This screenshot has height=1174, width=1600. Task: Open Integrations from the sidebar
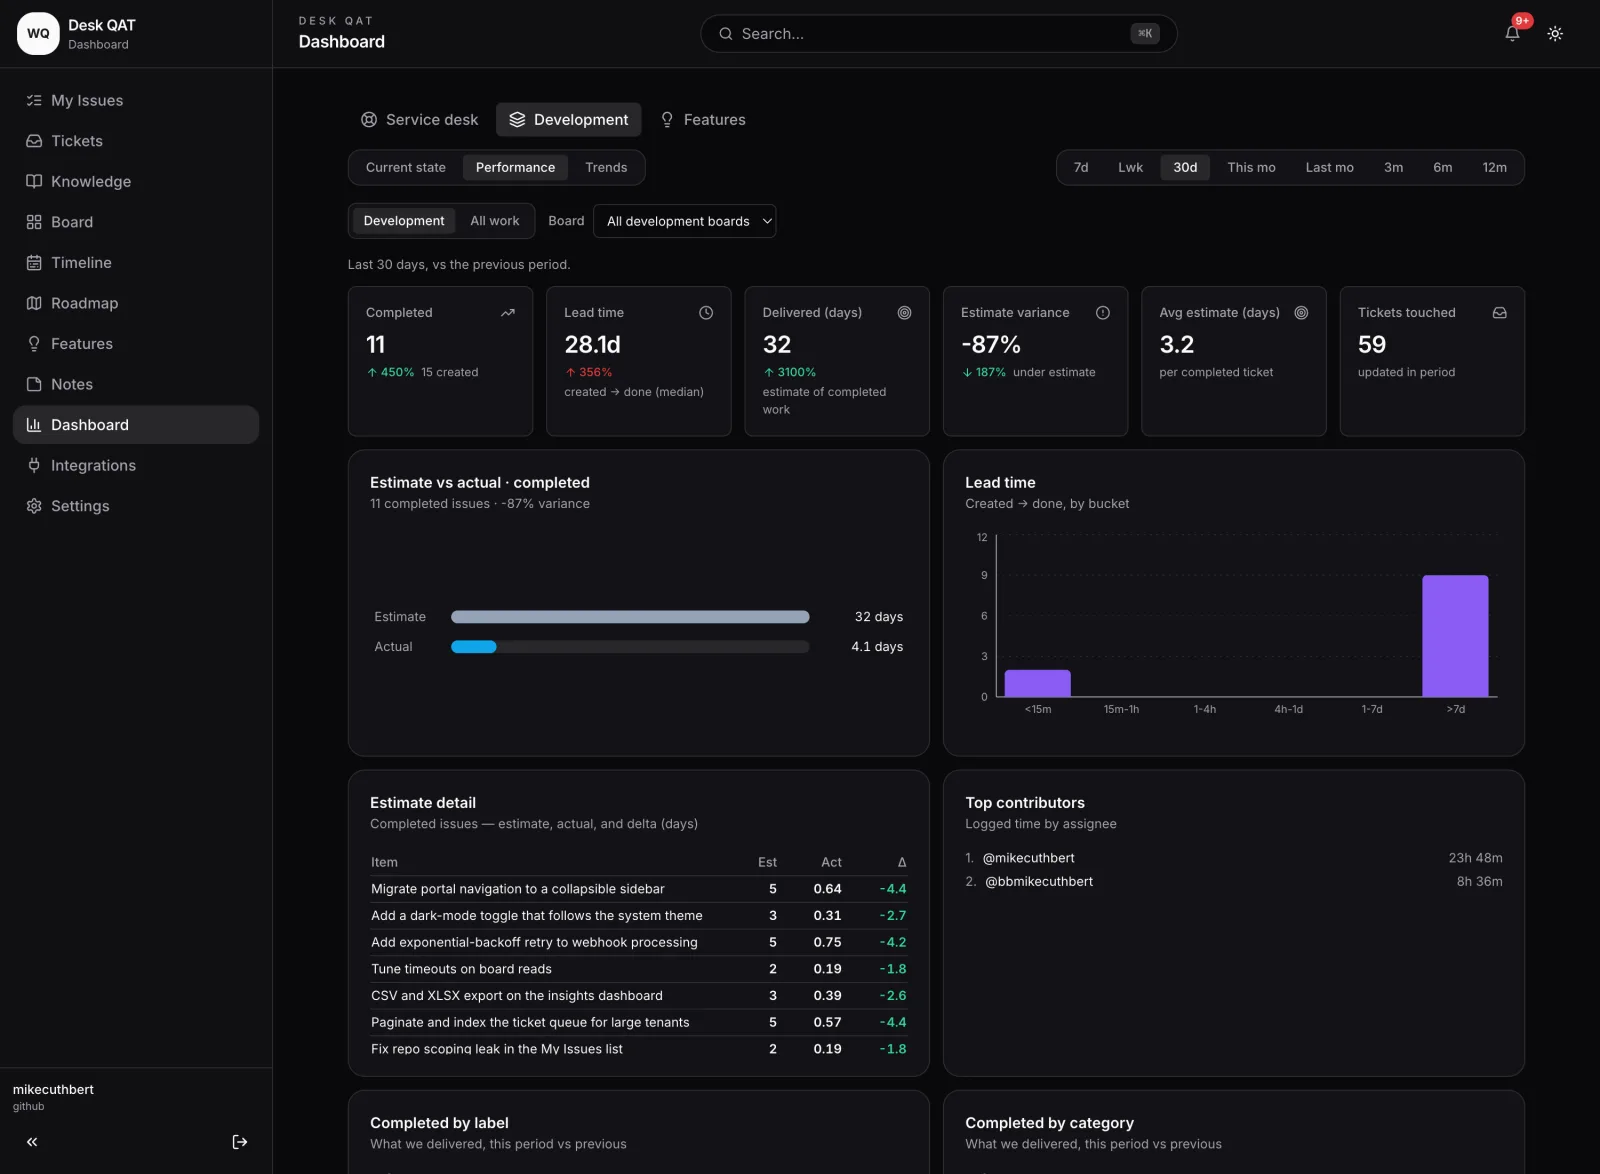136,465
